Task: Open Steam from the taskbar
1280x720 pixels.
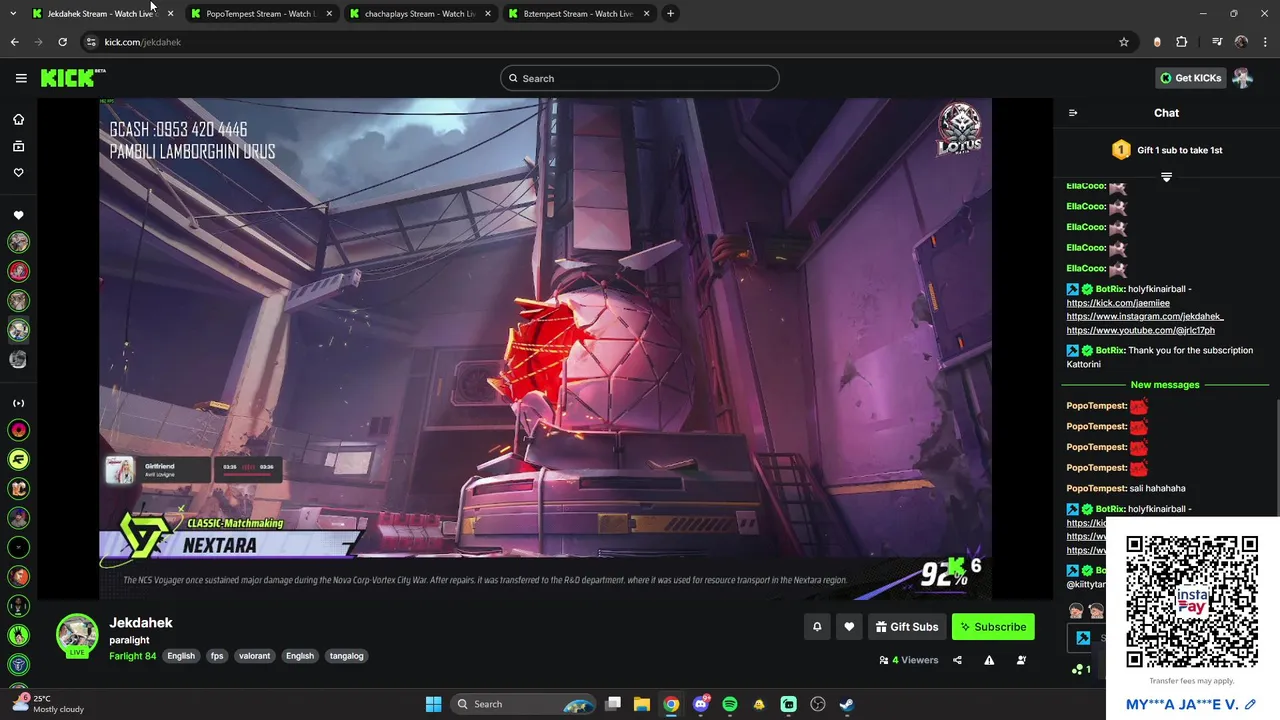Action: [x=846, y=704]
